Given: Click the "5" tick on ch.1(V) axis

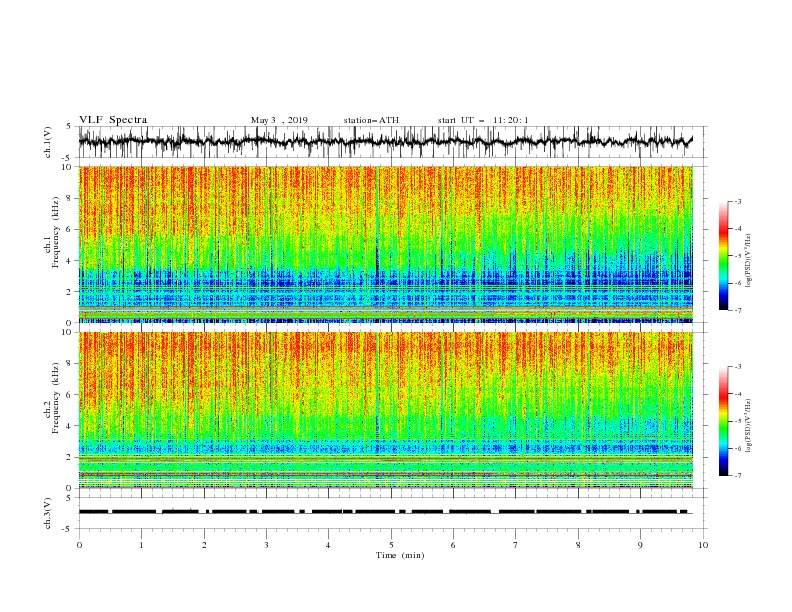Looking at the screenshot, I should coord(70,126).
